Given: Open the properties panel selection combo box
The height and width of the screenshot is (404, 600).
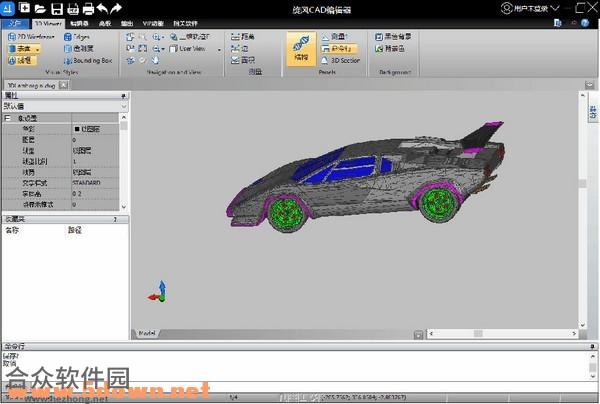Looking at the screenshot, I should click(65, 106).
